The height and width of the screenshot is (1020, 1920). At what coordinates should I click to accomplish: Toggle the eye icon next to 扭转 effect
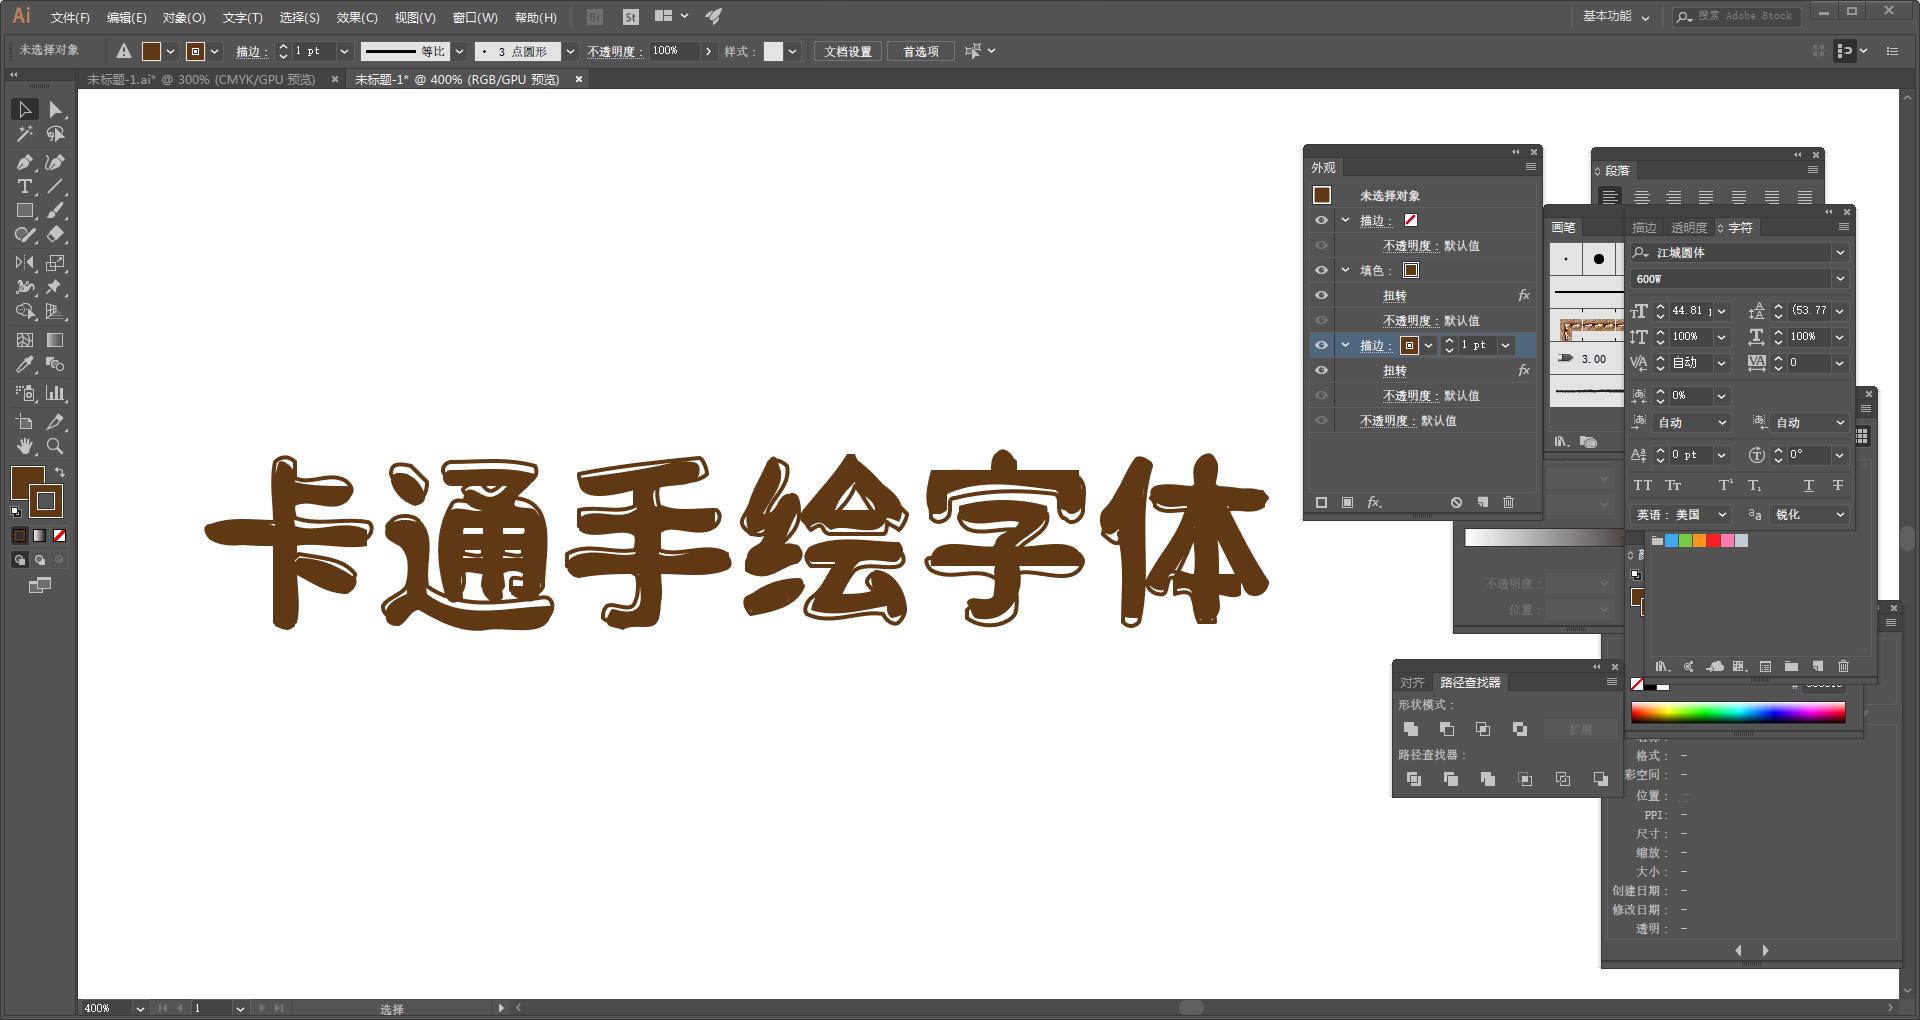[1322, 295]
